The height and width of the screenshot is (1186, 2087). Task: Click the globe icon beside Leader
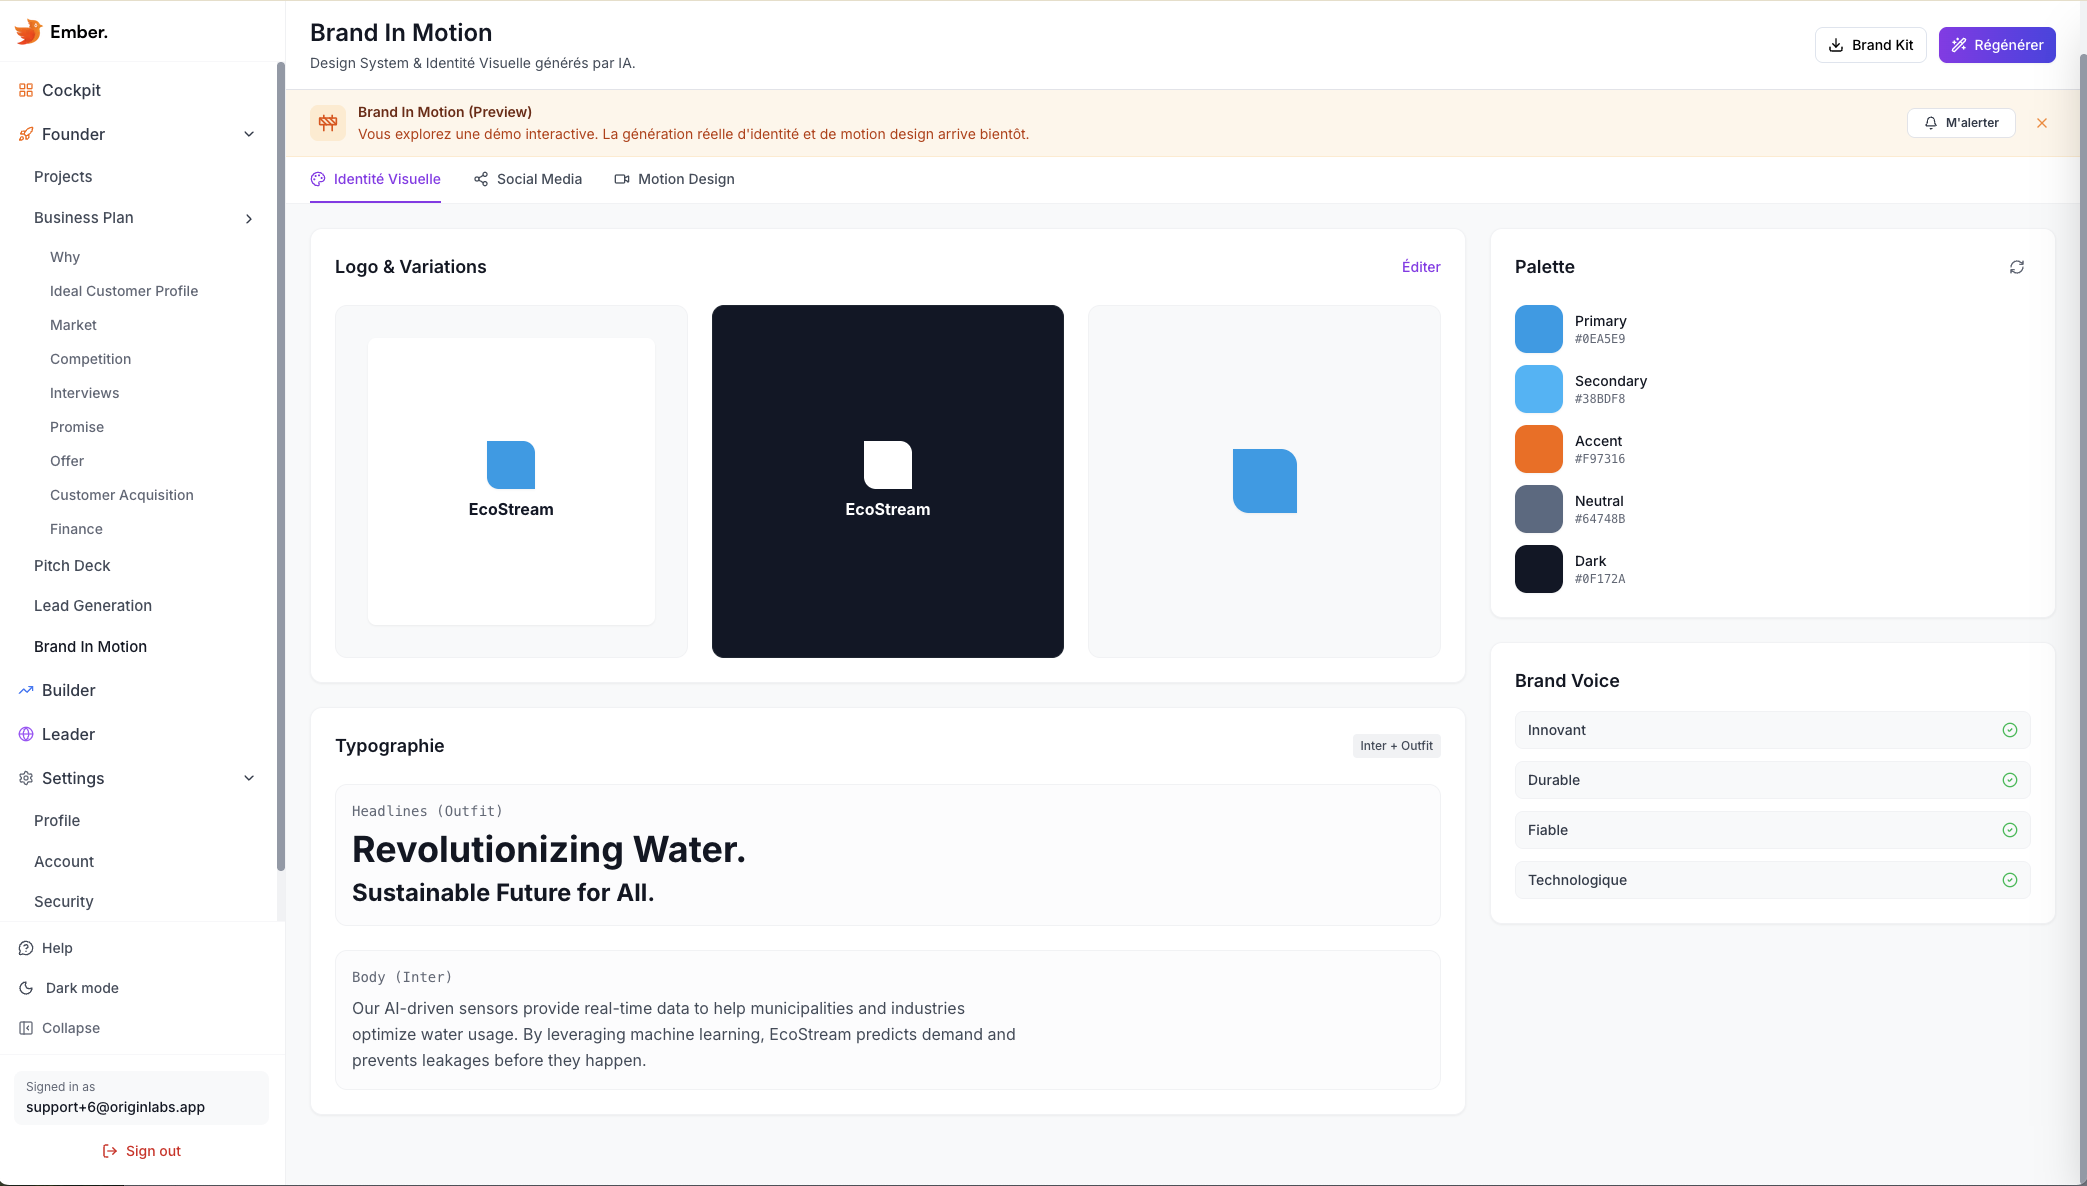tap(25, 734)
